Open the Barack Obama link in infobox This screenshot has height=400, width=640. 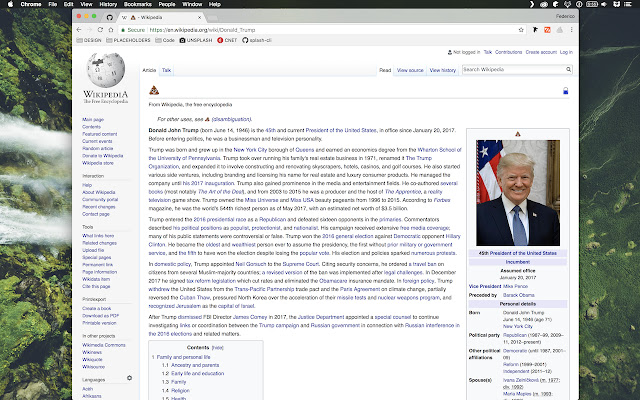coord(518,295)
